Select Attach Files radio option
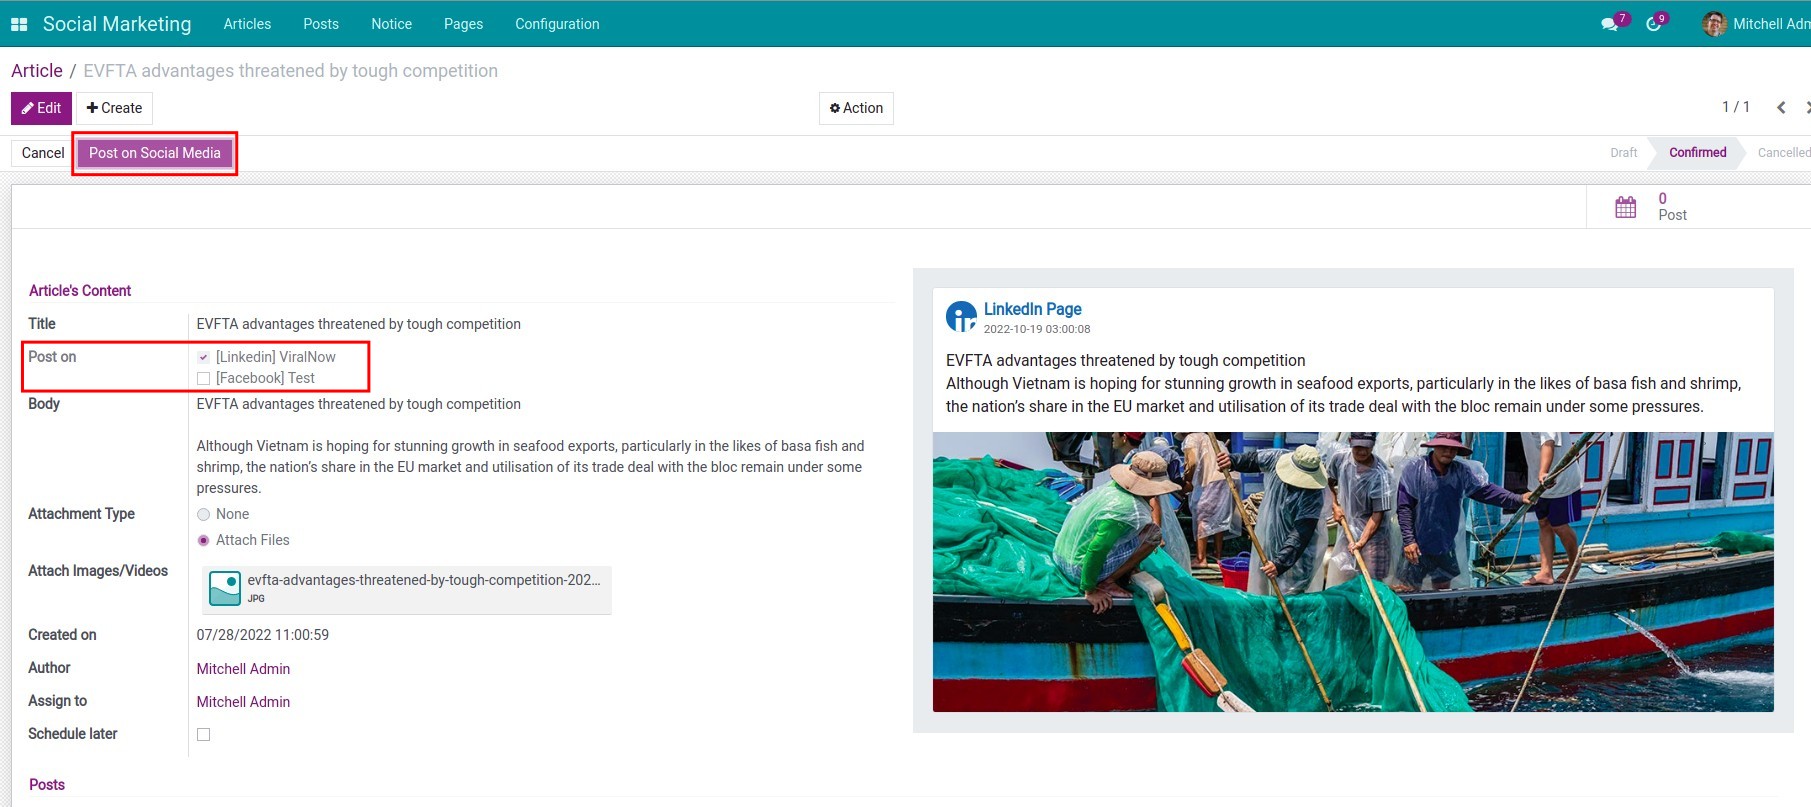 [204, 540]
